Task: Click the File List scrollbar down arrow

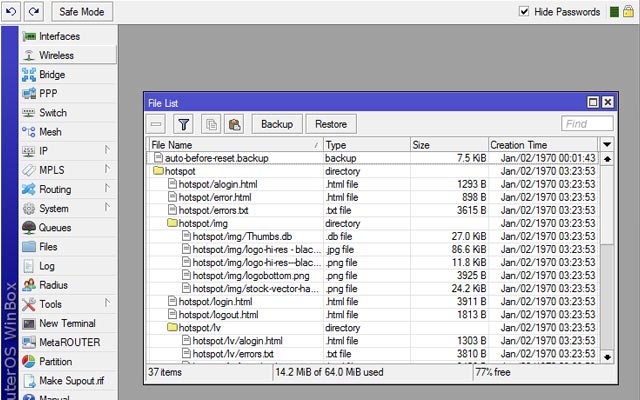Action: coord(606,356)
